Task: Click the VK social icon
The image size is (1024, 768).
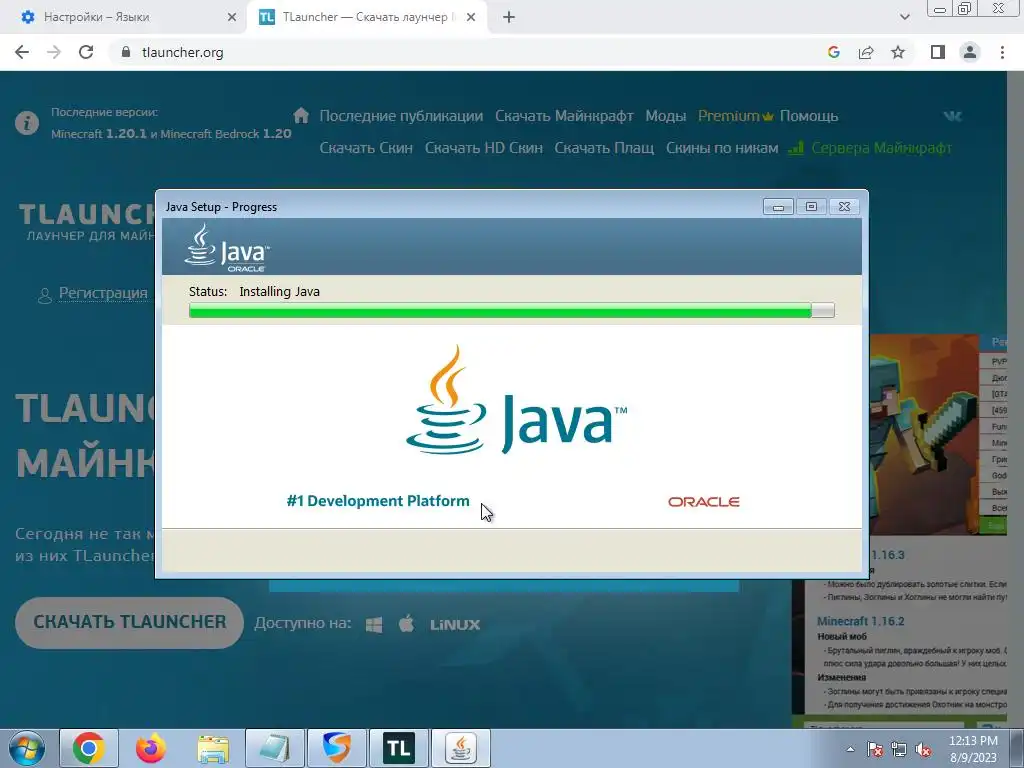Action: tap(953, 116)
